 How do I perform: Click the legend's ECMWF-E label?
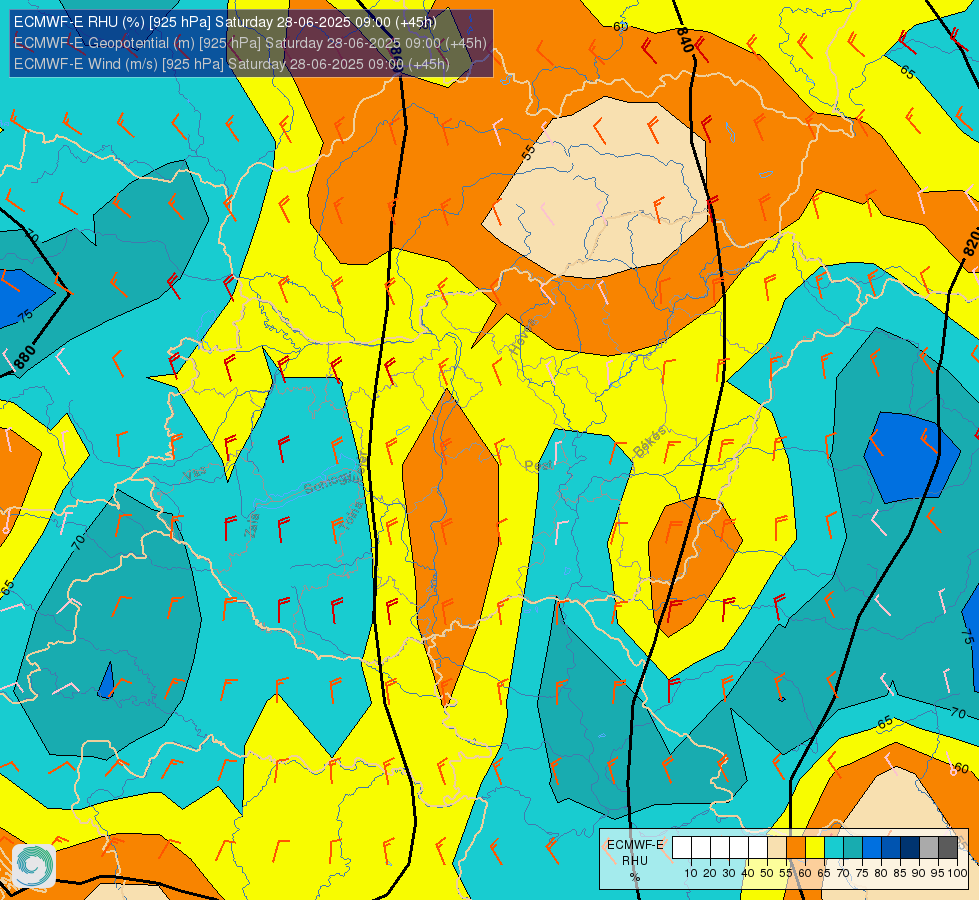tap(635, 845)
